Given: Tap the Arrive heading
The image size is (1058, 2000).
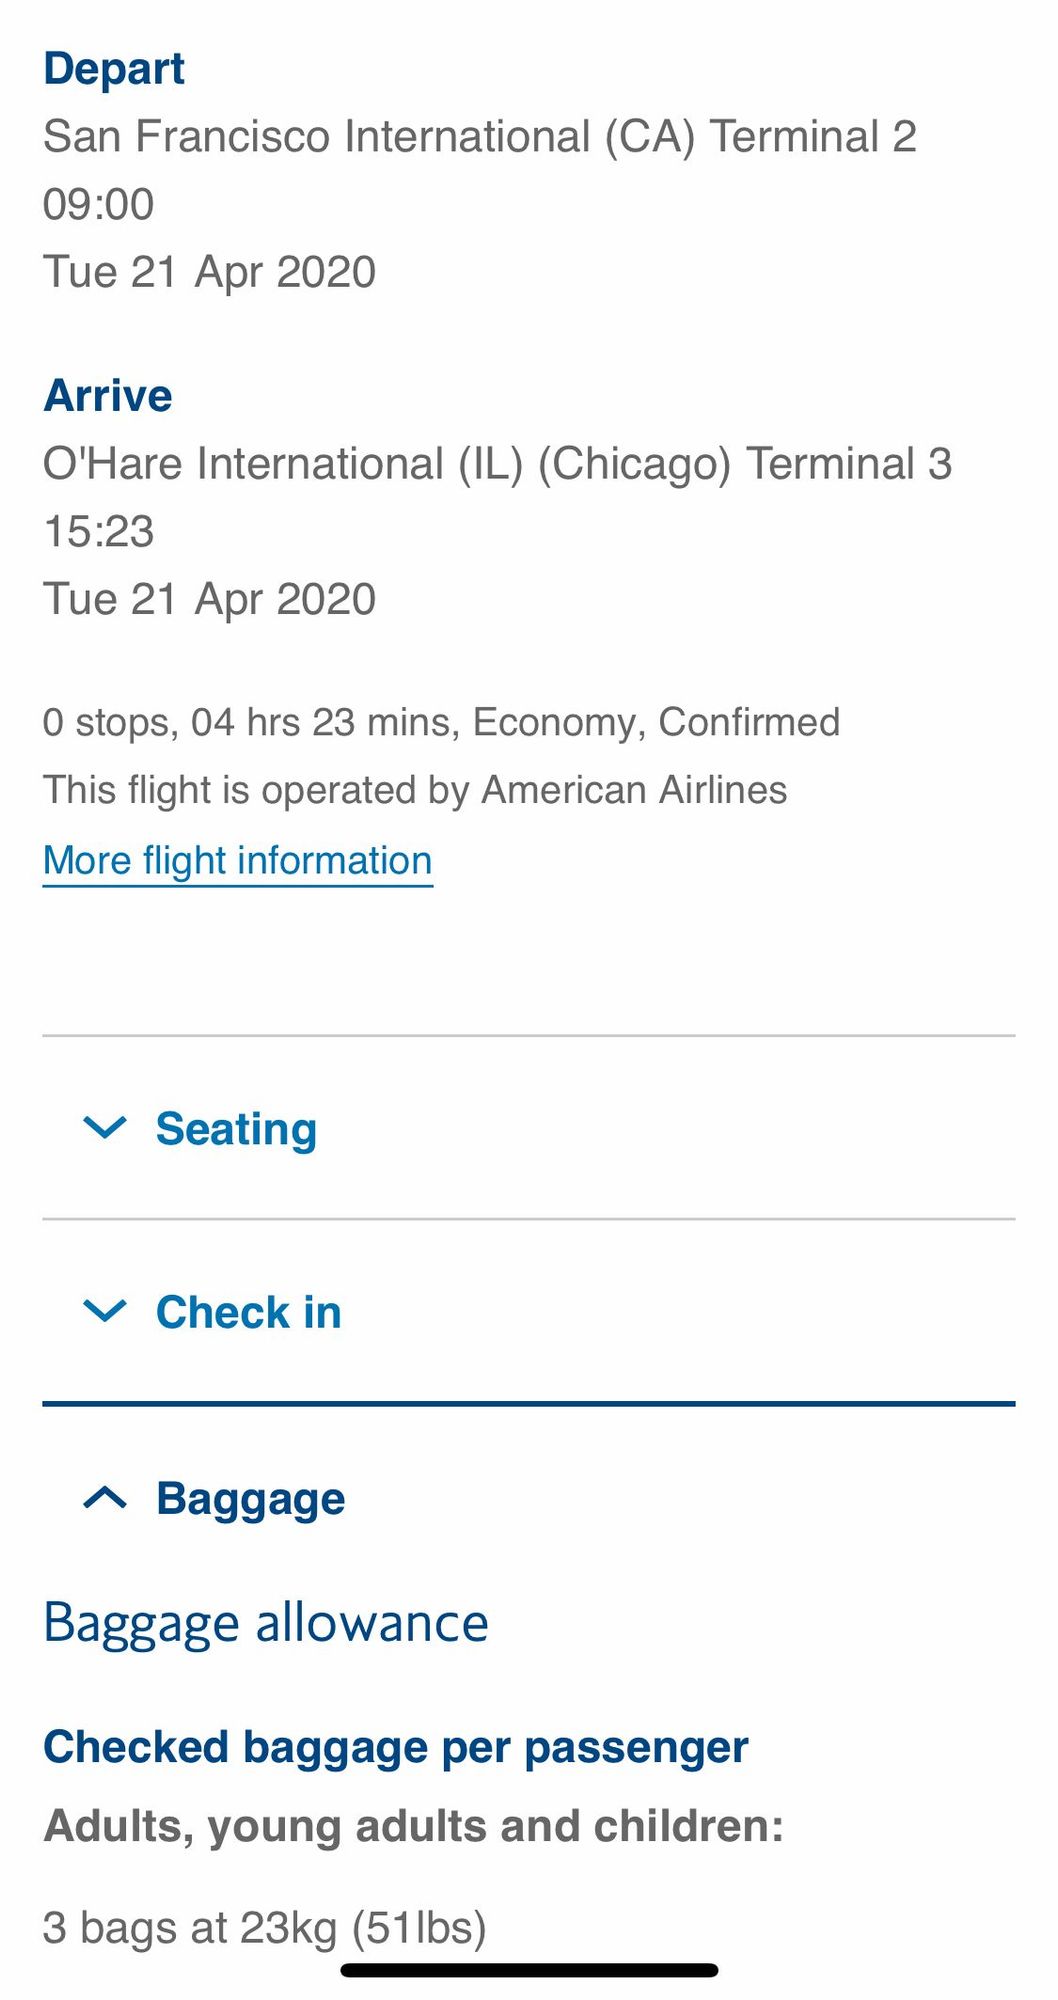Looking at the screenshot, I should point(108,396).
